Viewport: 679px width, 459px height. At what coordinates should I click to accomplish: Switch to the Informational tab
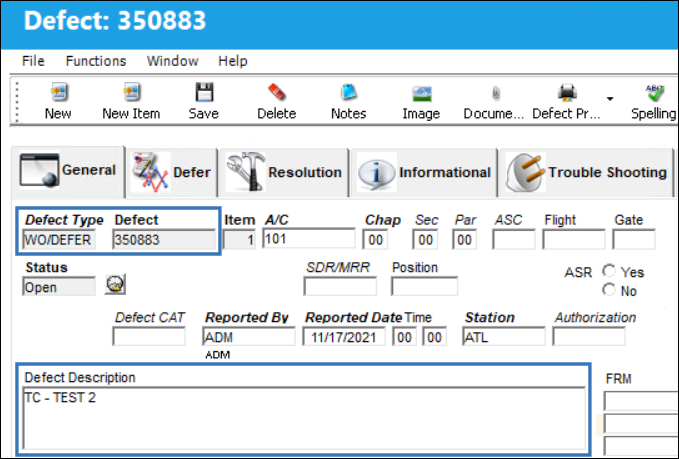point(424,173)
